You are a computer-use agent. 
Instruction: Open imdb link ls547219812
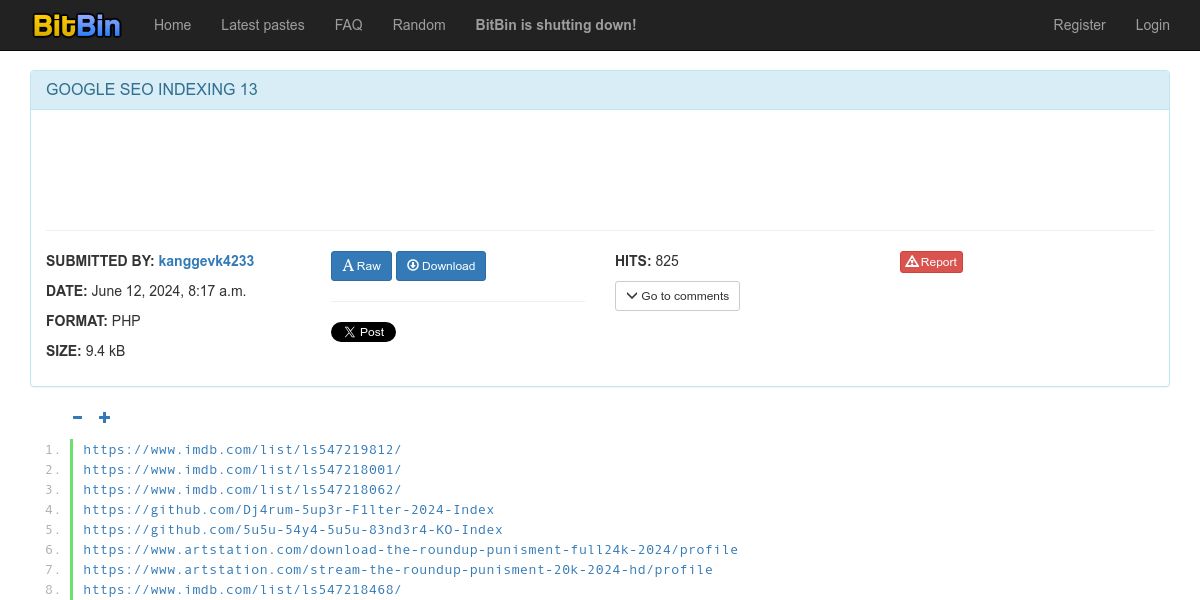coord(242,450)
